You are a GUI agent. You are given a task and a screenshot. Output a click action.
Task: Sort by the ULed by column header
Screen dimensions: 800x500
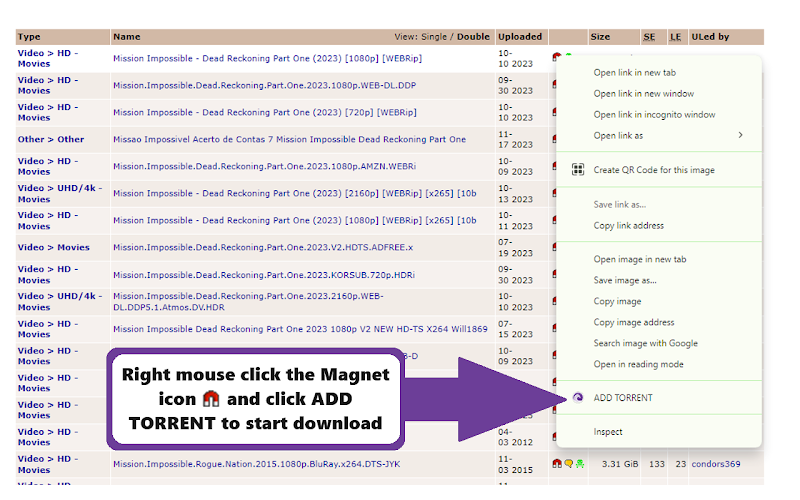pyautogui.click(x=710, y=37)
